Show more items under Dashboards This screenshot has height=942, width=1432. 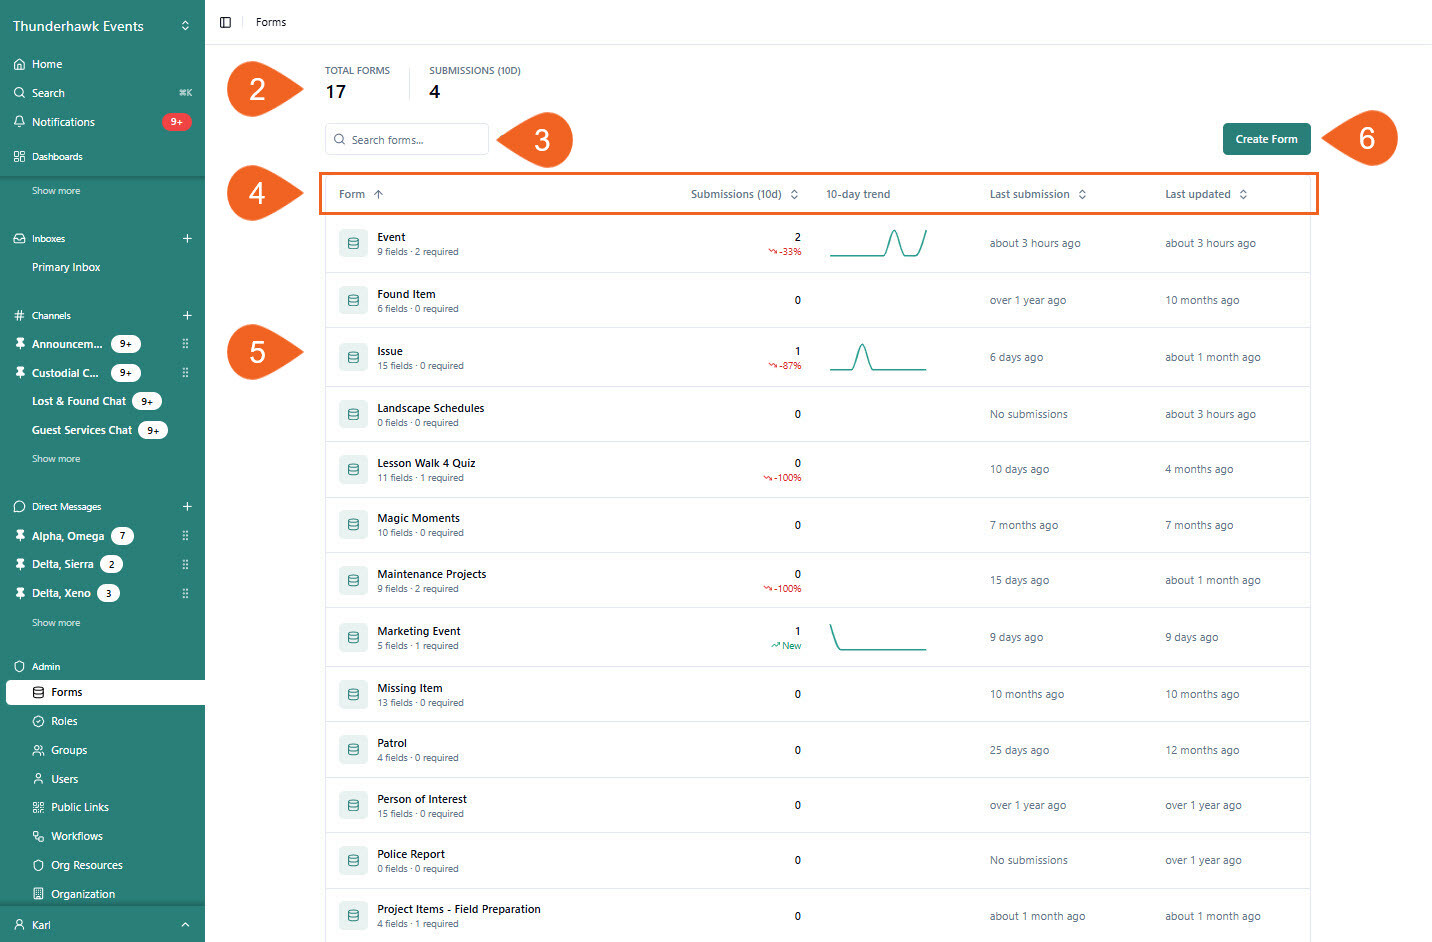coord(56,191)
